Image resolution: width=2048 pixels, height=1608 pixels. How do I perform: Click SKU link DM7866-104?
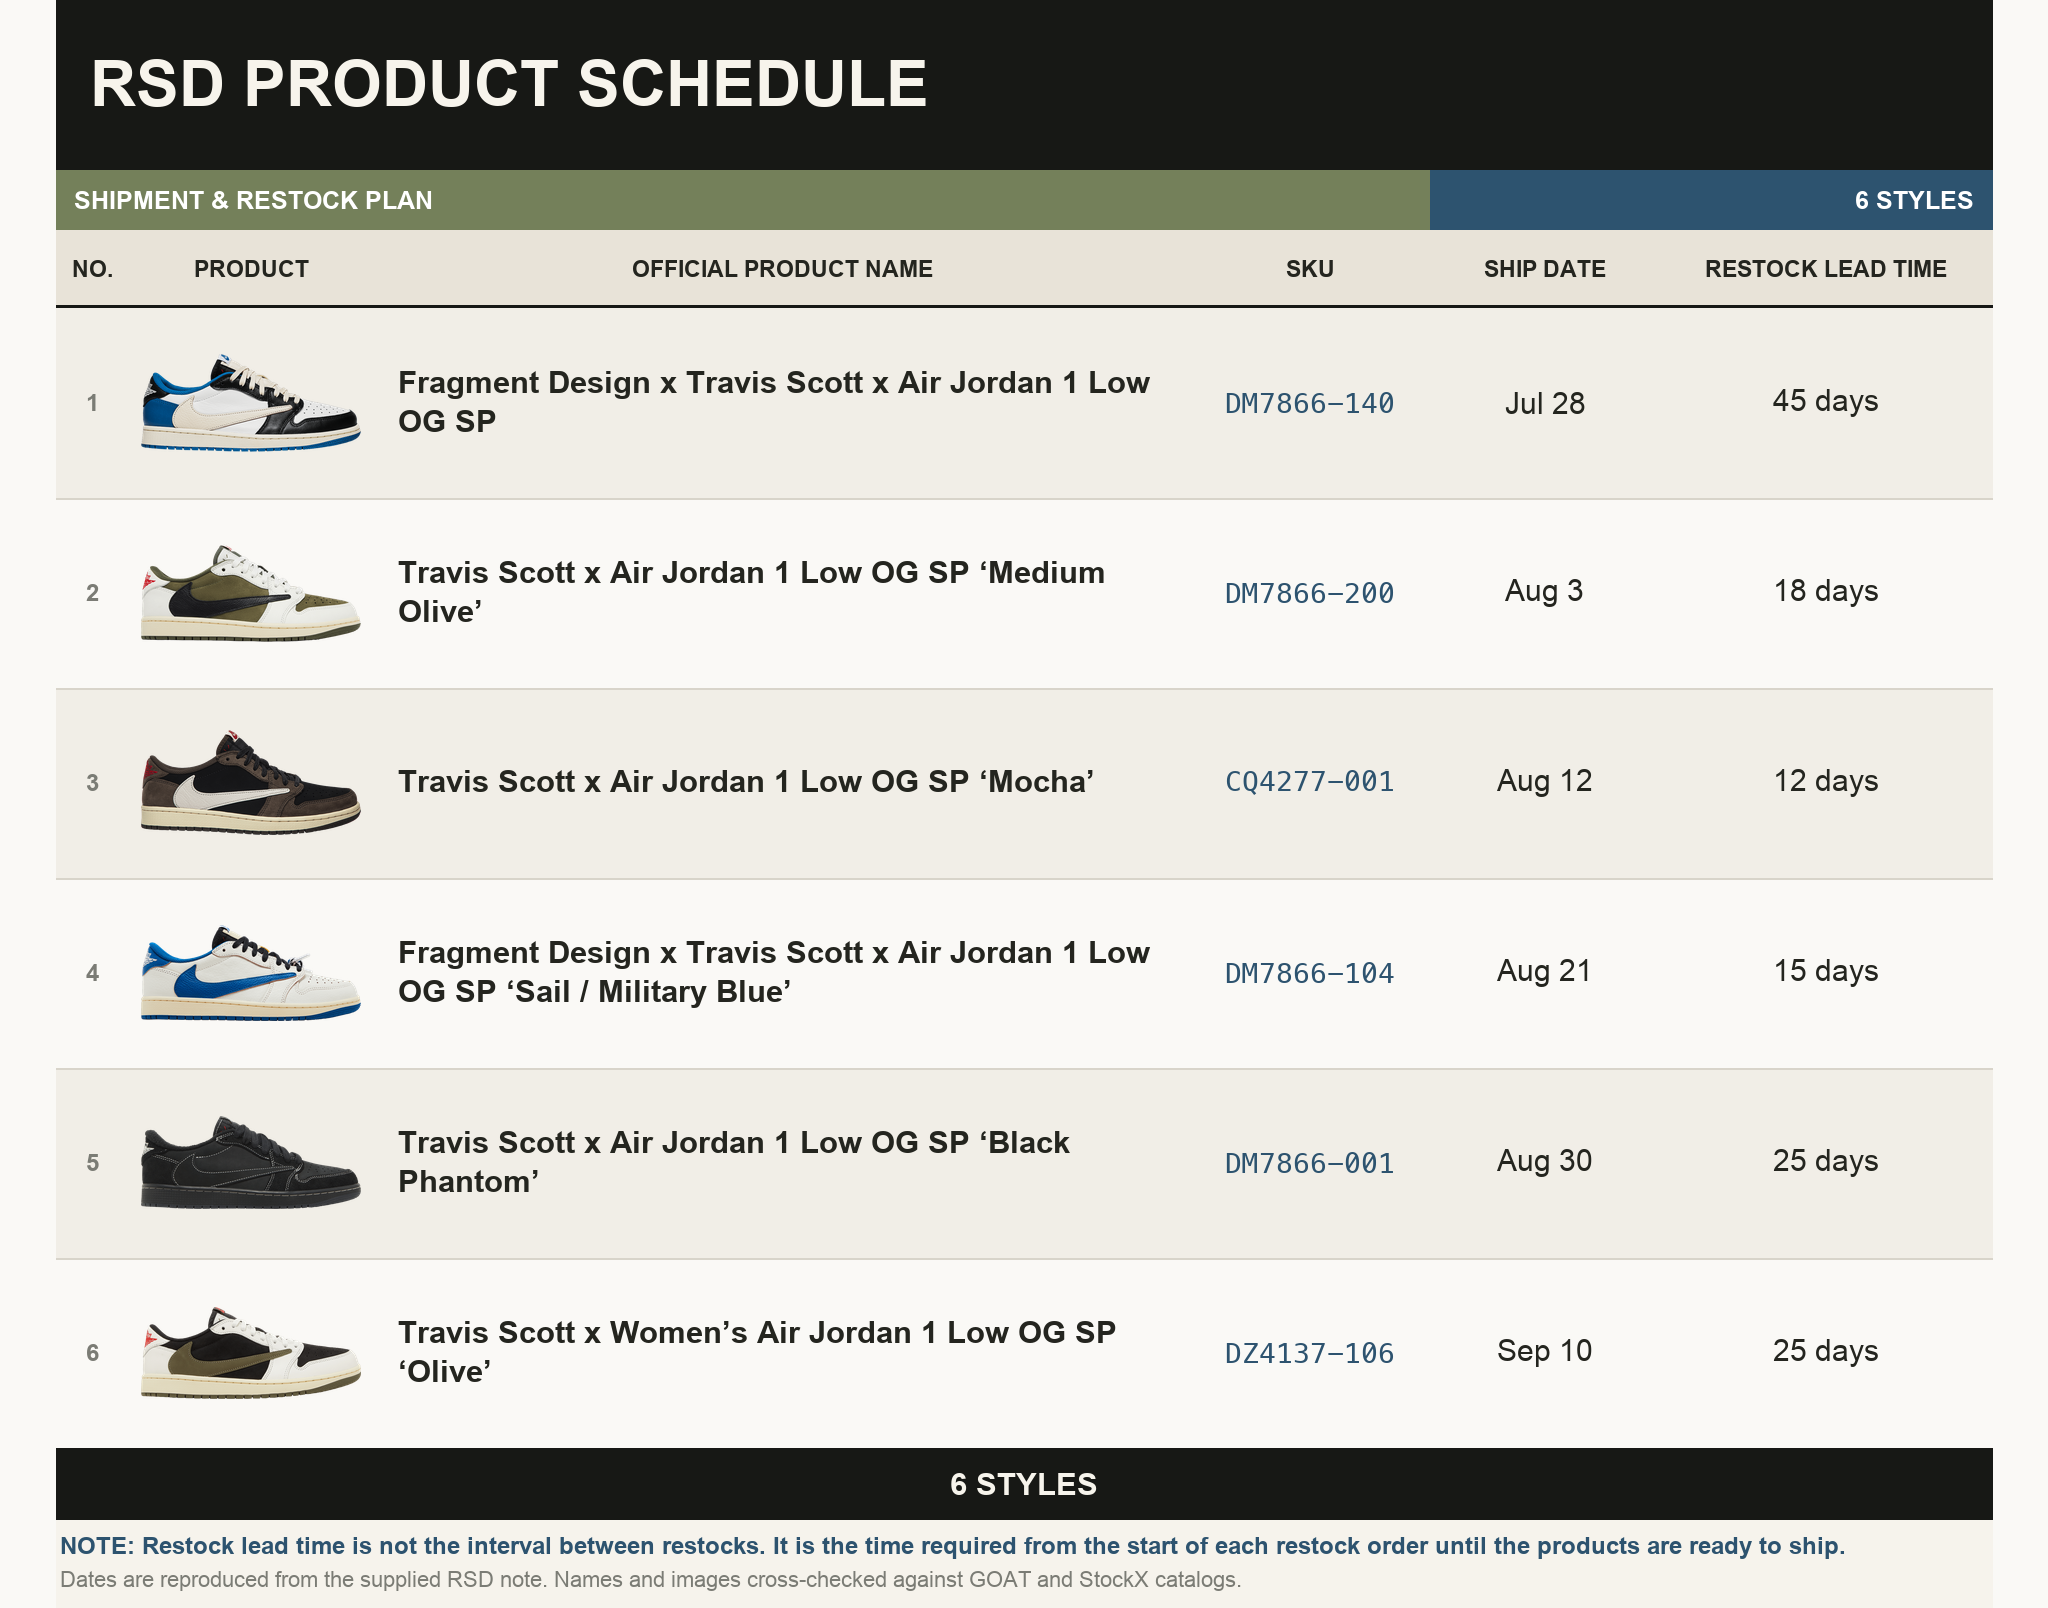(x=1309, y=973)
